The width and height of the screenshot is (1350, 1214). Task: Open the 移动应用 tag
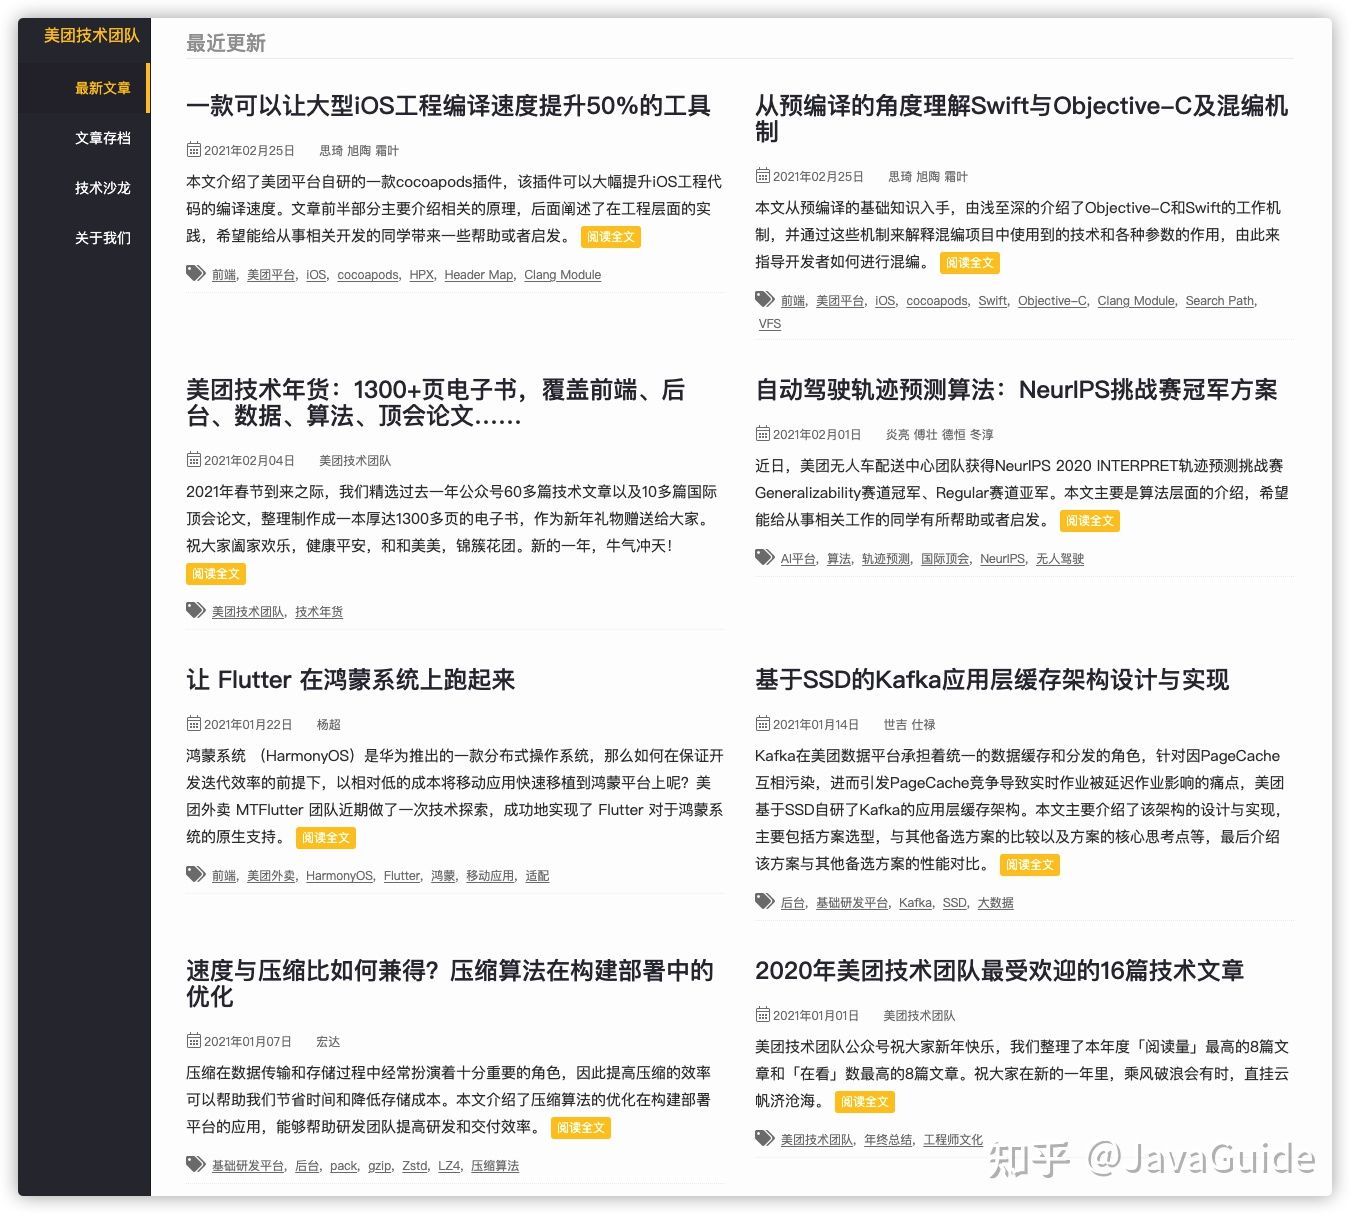490,876
